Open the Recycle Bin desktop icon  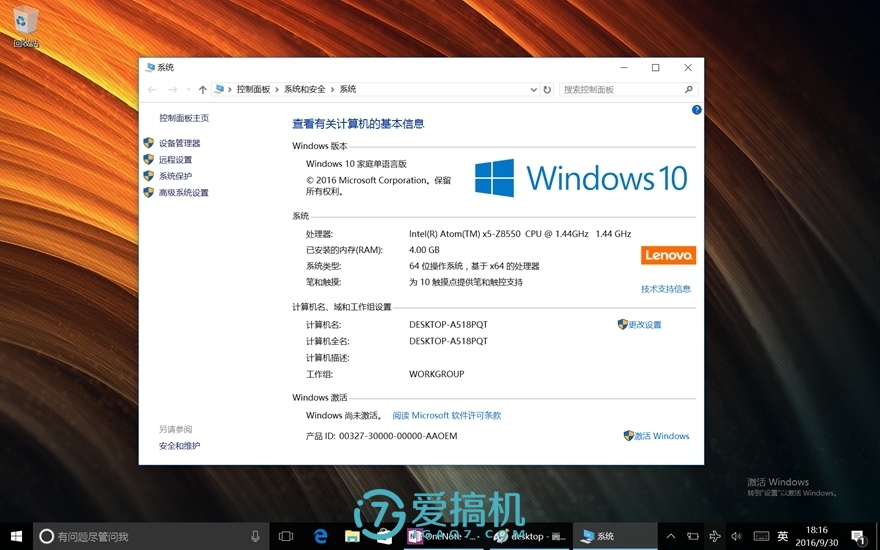(x=25, y=26)
